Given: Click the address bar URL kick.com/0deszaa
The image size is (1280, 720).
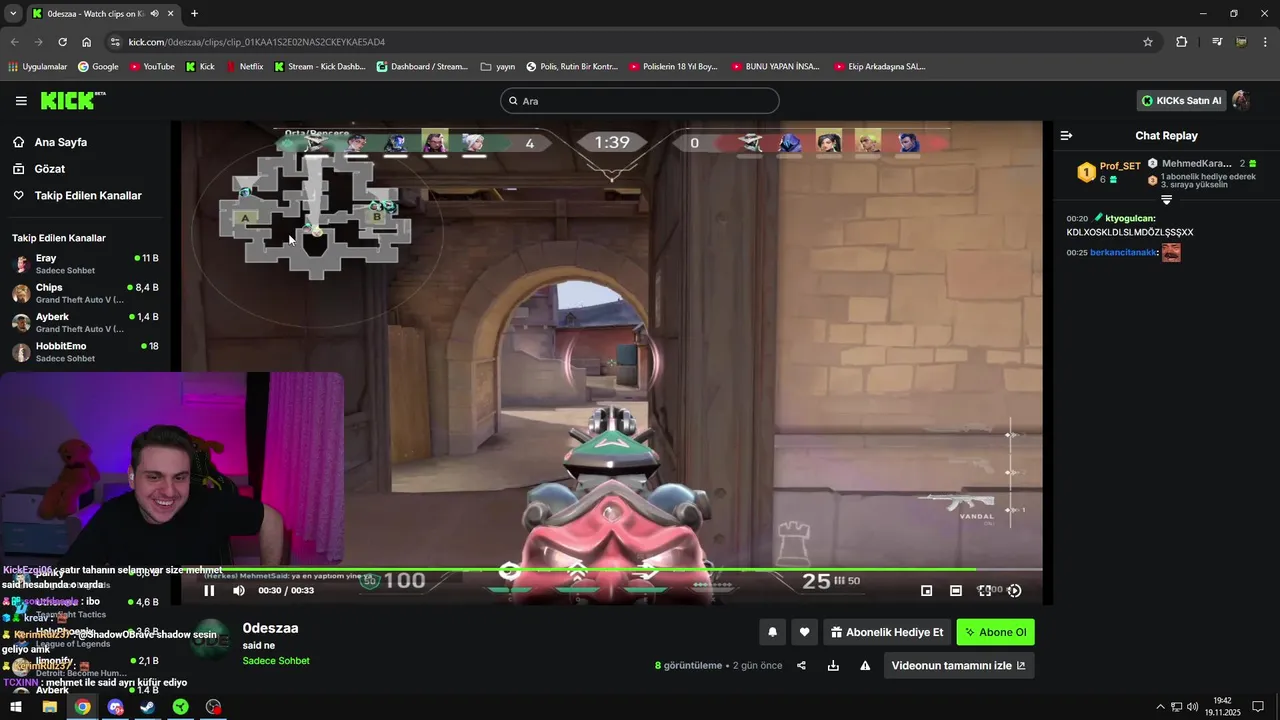Looking at the screenshot, I should tap(257, 42).
